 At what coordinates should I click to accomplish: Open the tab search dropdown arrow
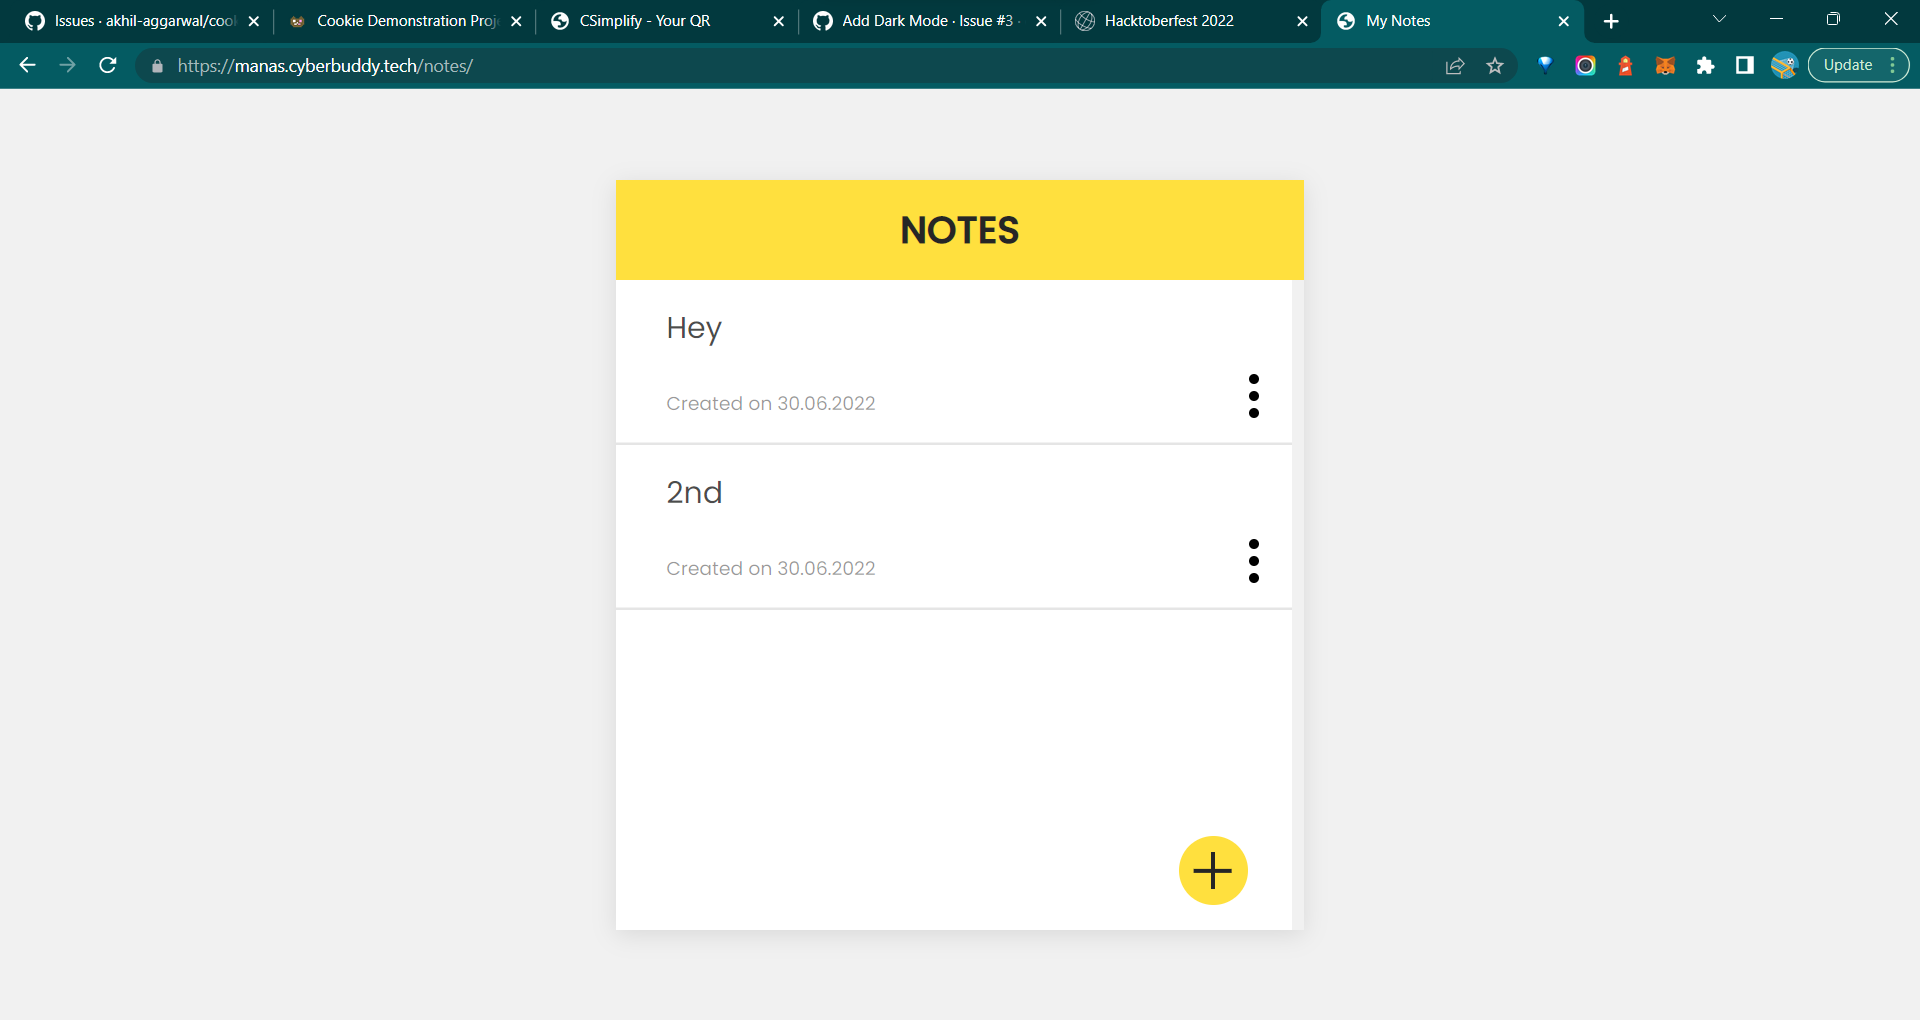(x=1718, y=19)
